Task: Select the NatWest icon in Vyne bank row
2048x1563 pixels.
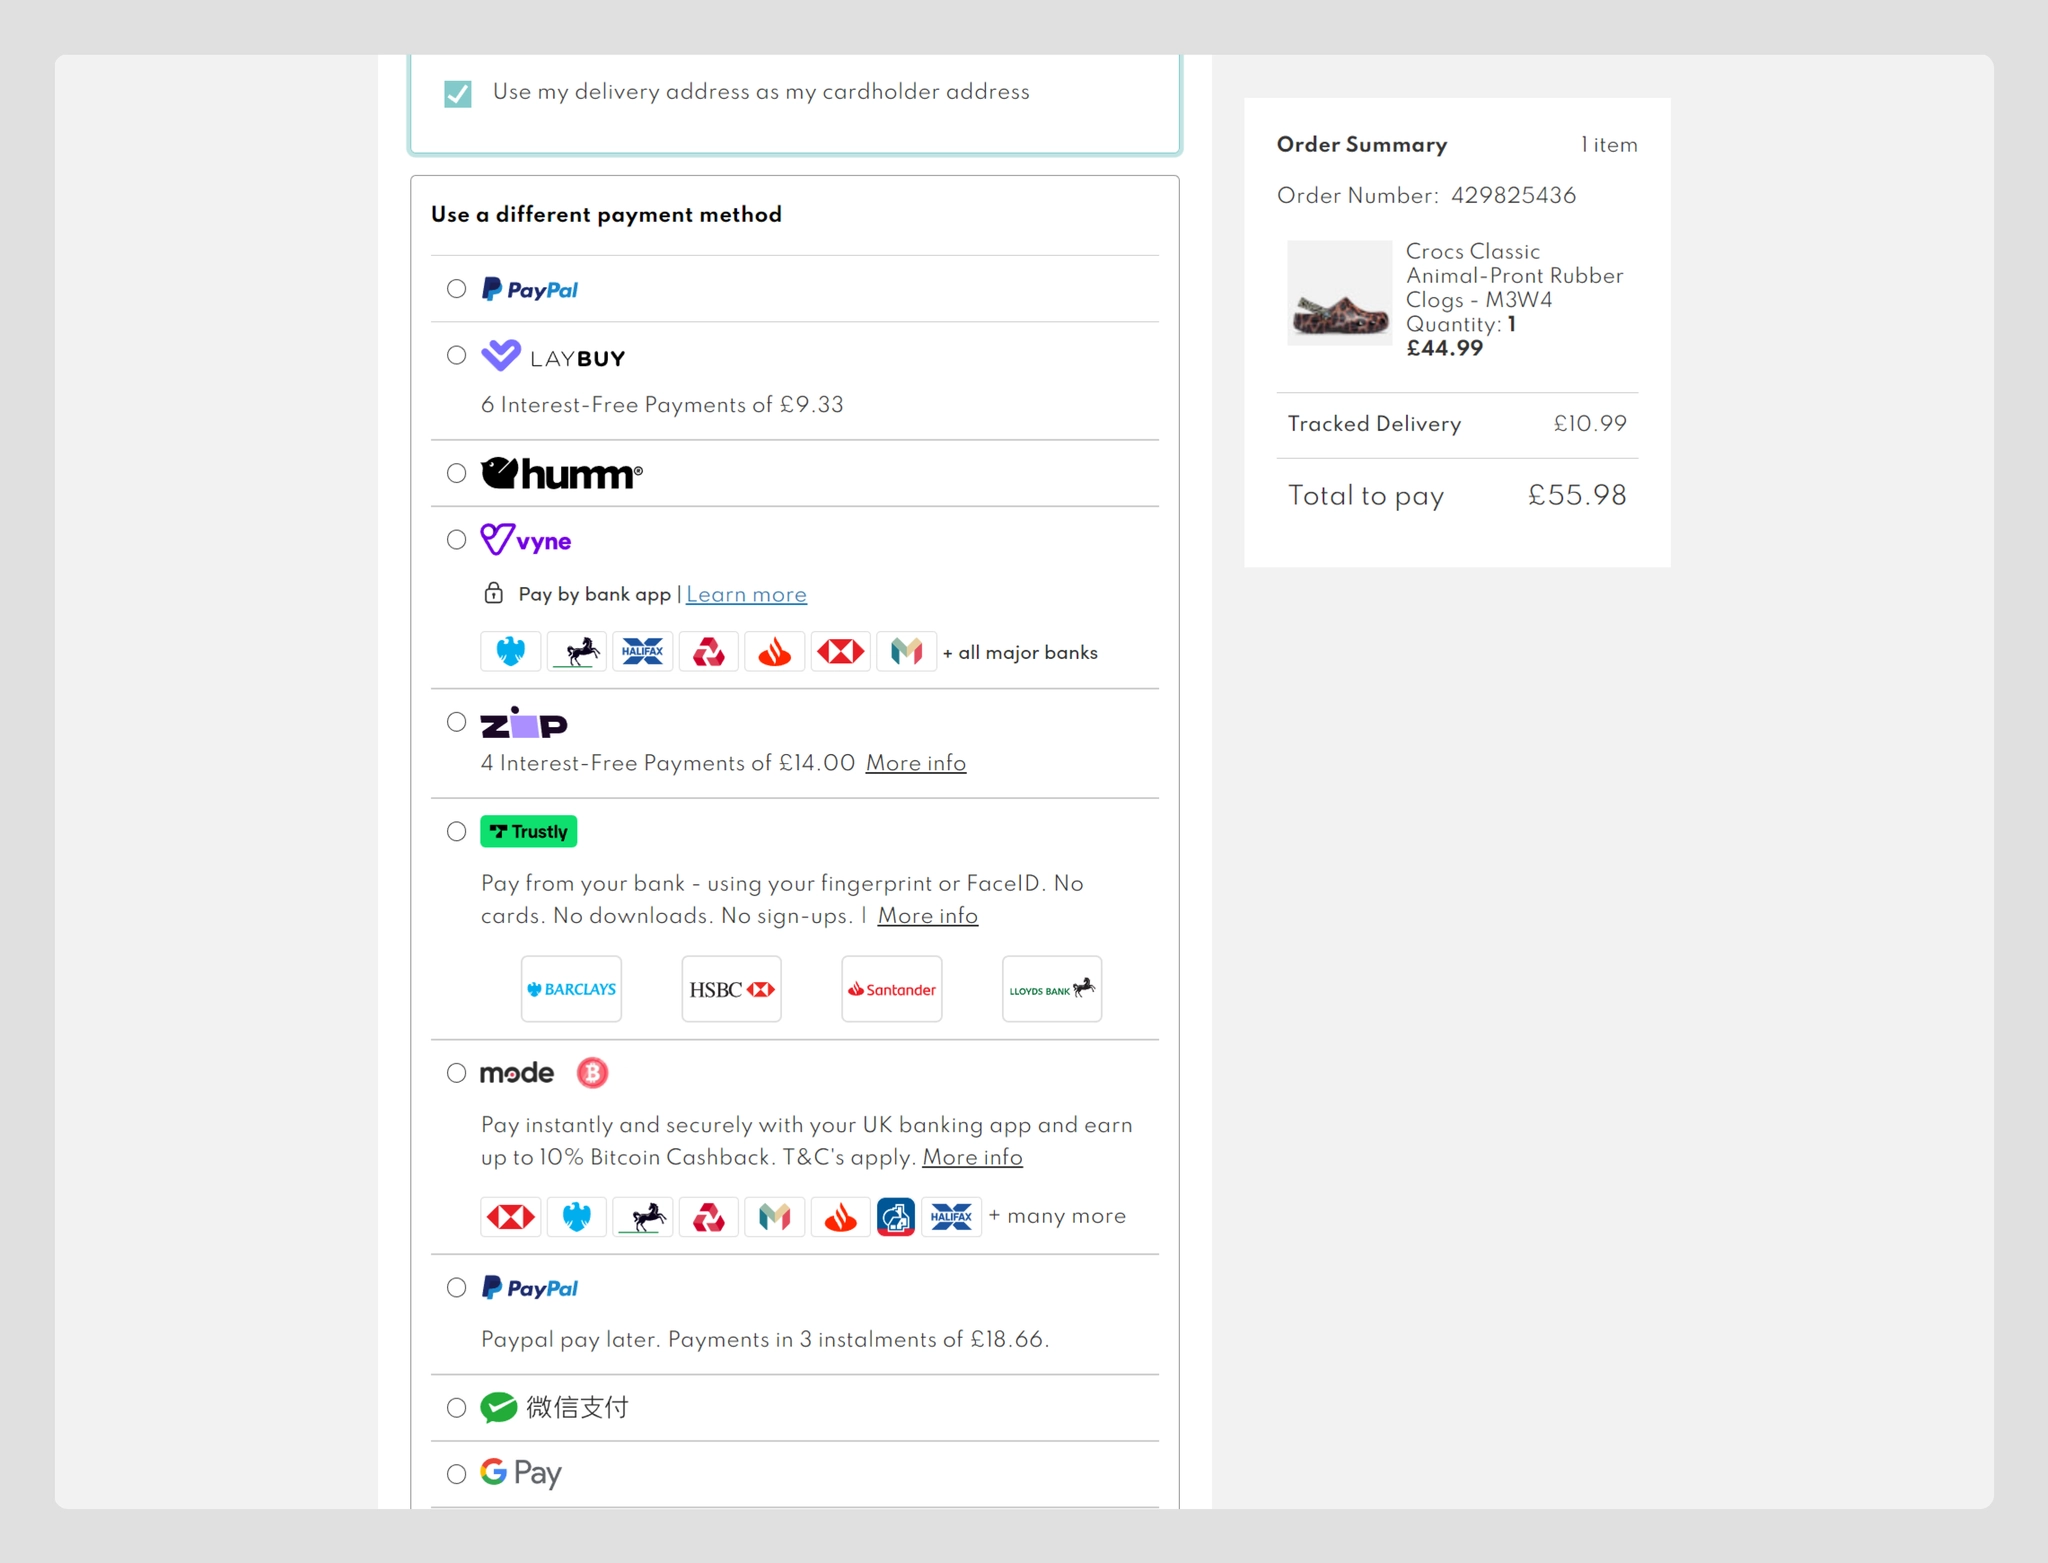Action: [x=708, y=651]
